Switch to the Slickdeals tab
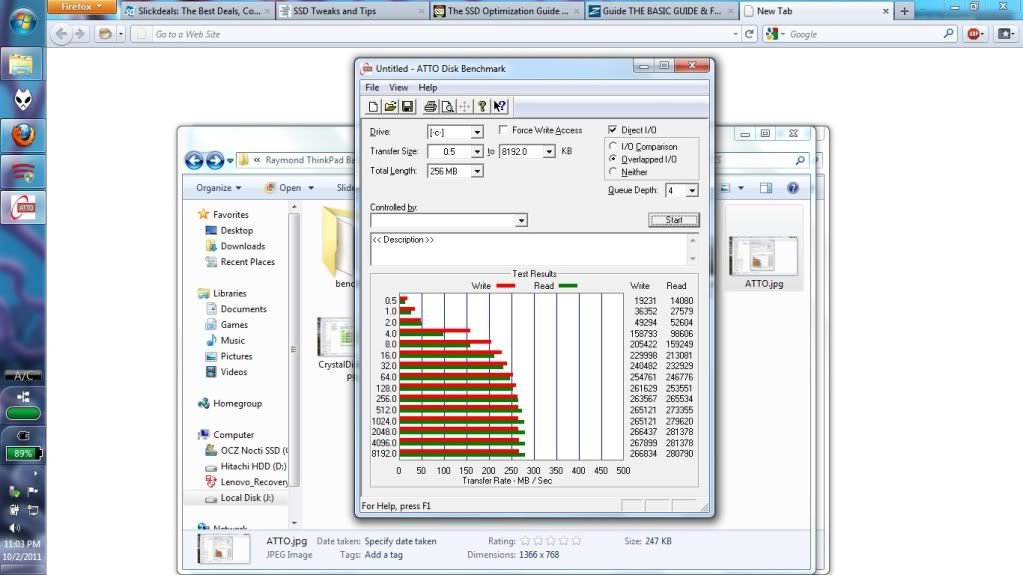Image resolution: width=1023 pixels, height=575 pixels. click(x=198, y=11)
